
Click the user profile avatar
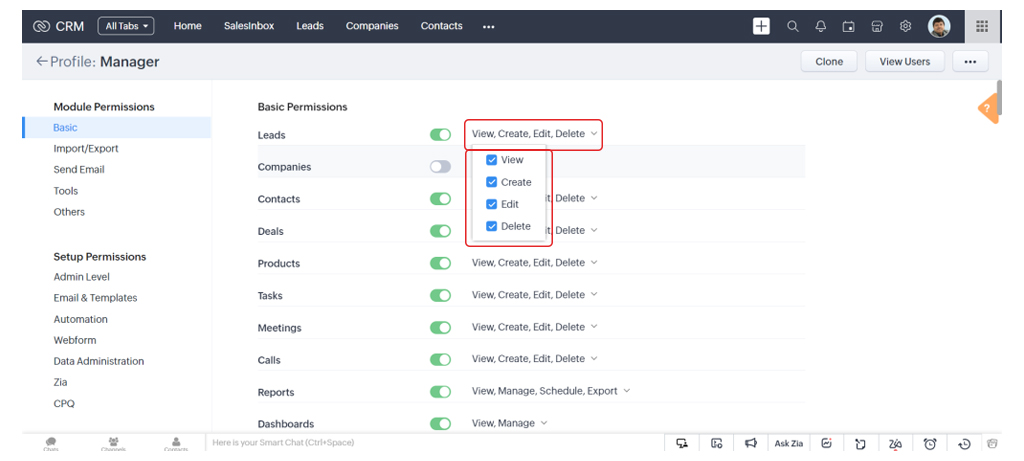(x=939, y=26)
